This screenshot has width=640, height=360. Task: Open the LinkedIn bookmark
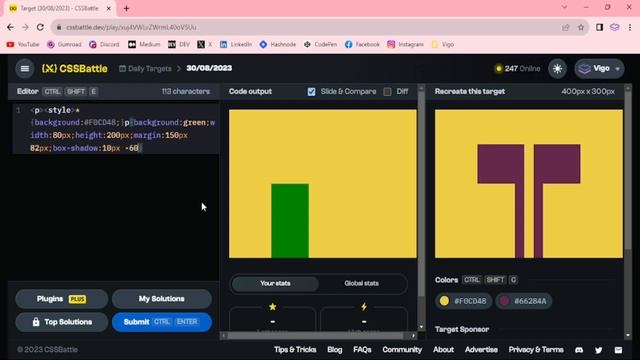tap(236, 44)
